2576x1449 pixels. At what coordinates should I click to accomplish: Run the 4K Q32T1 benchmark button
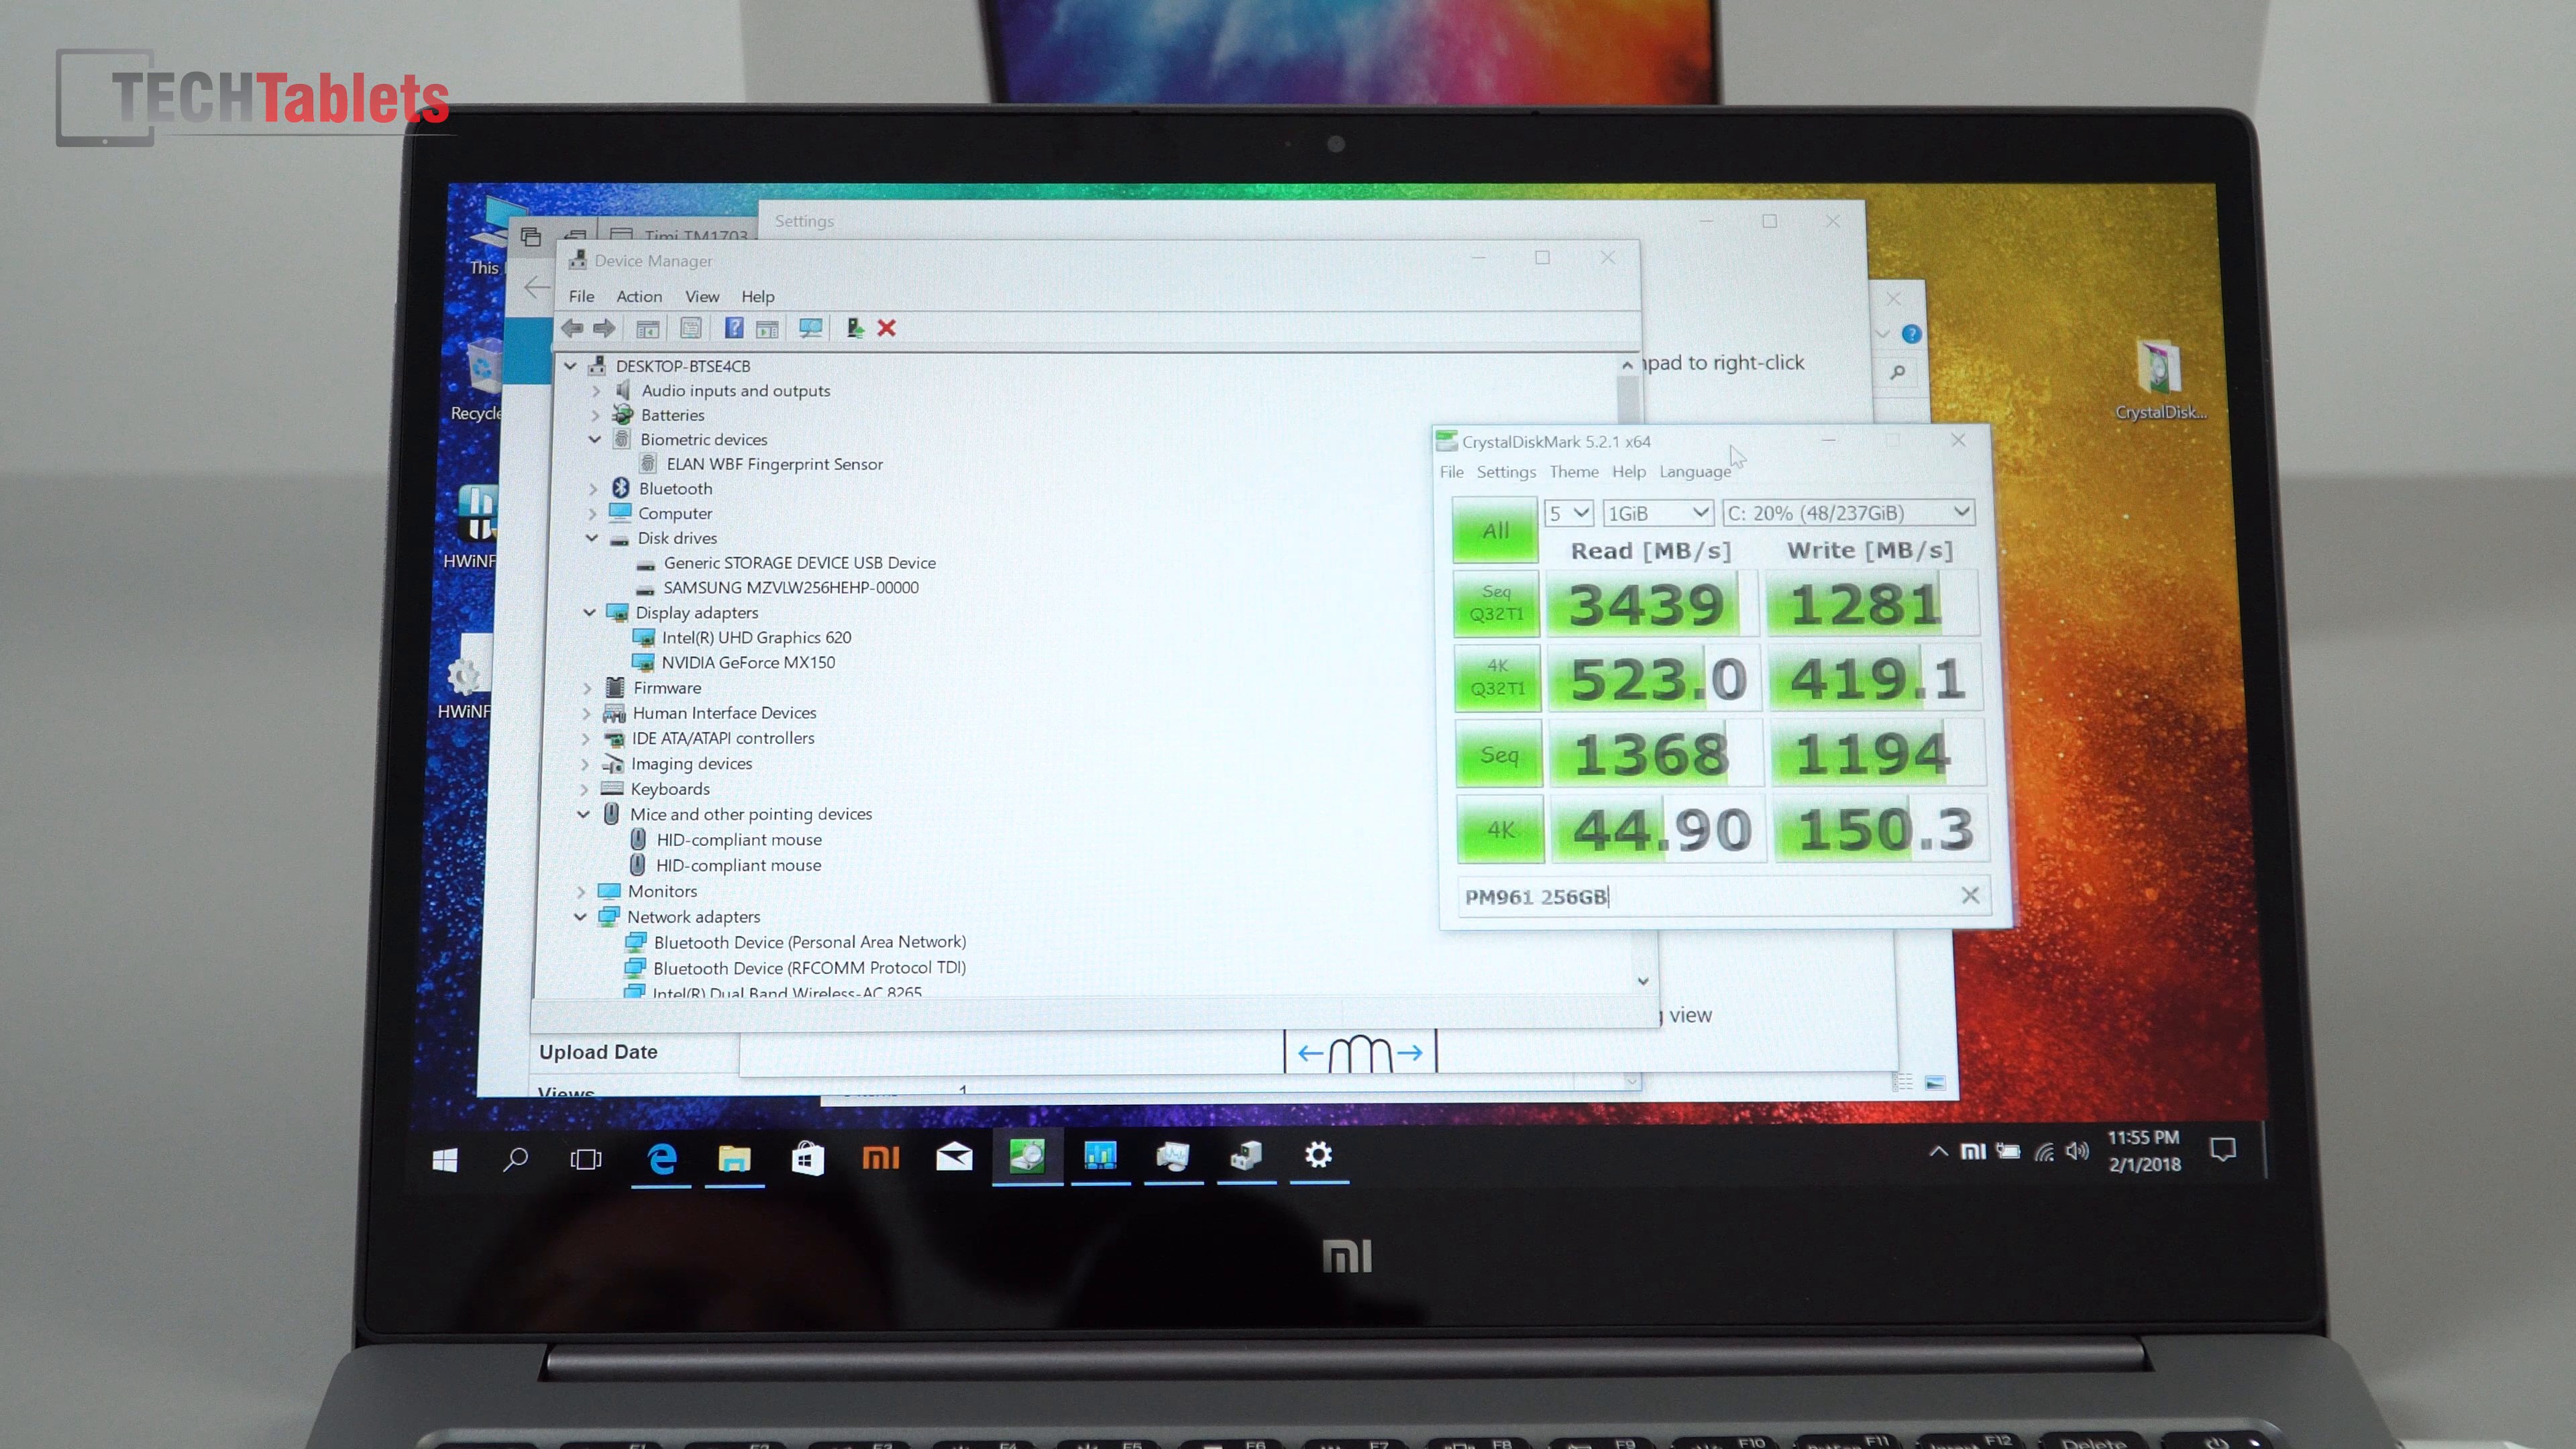1497,678
